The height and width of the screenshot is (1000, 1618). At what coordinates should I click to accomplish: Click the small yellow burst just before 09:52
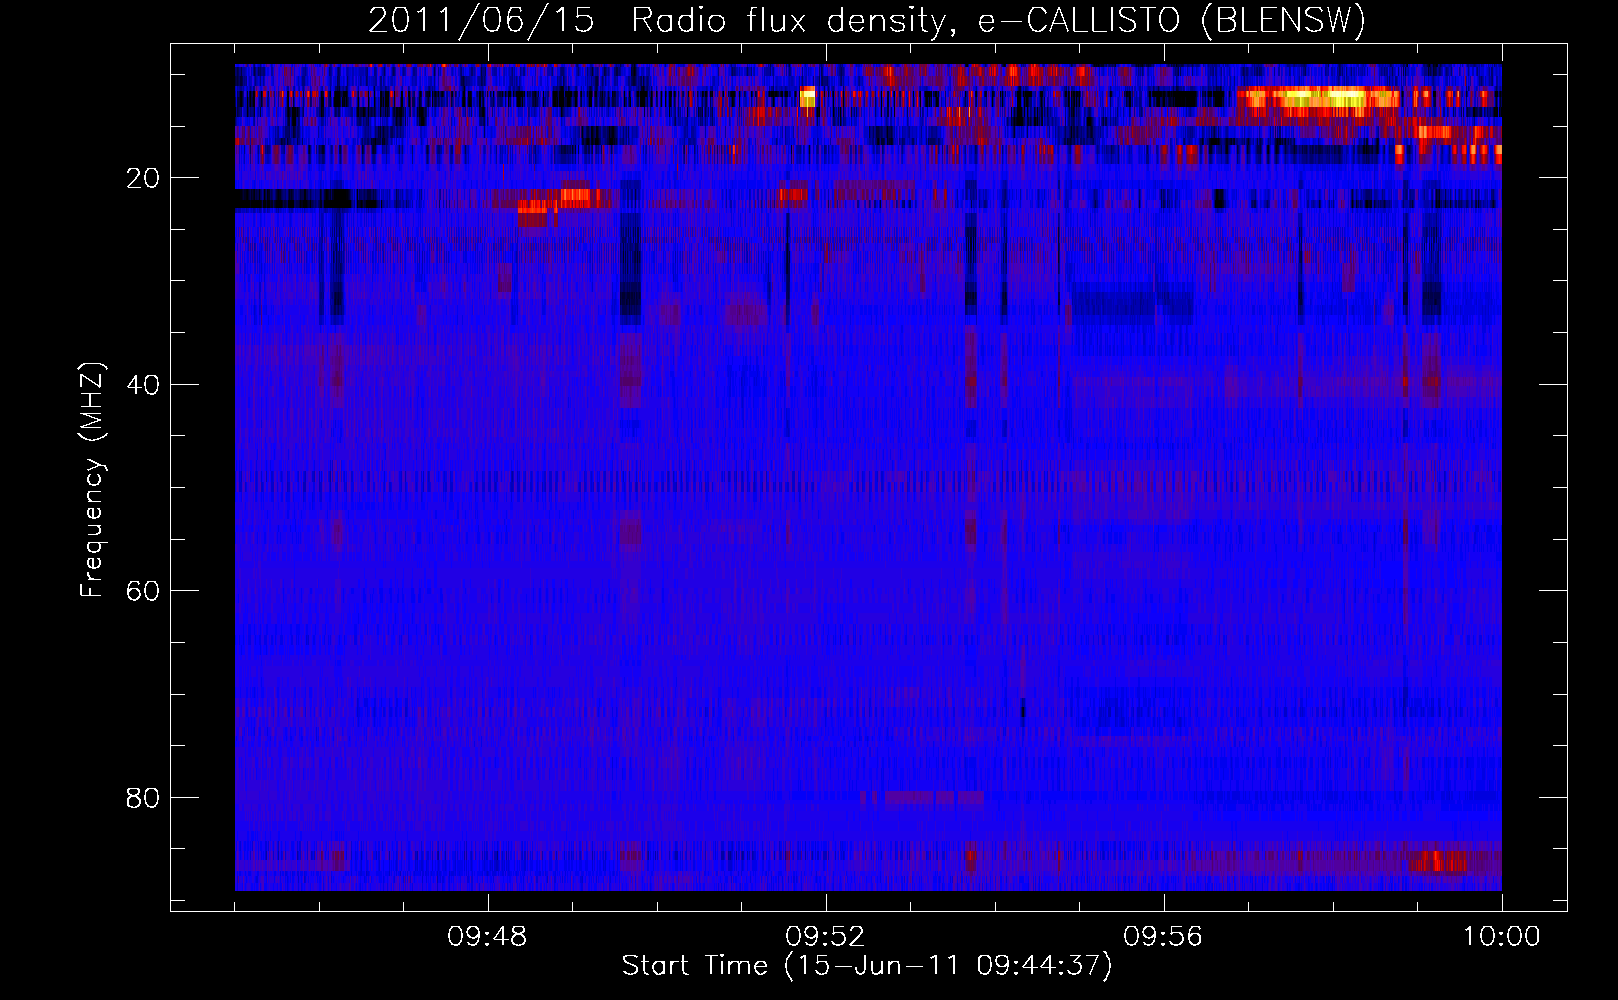coord(808,97)
